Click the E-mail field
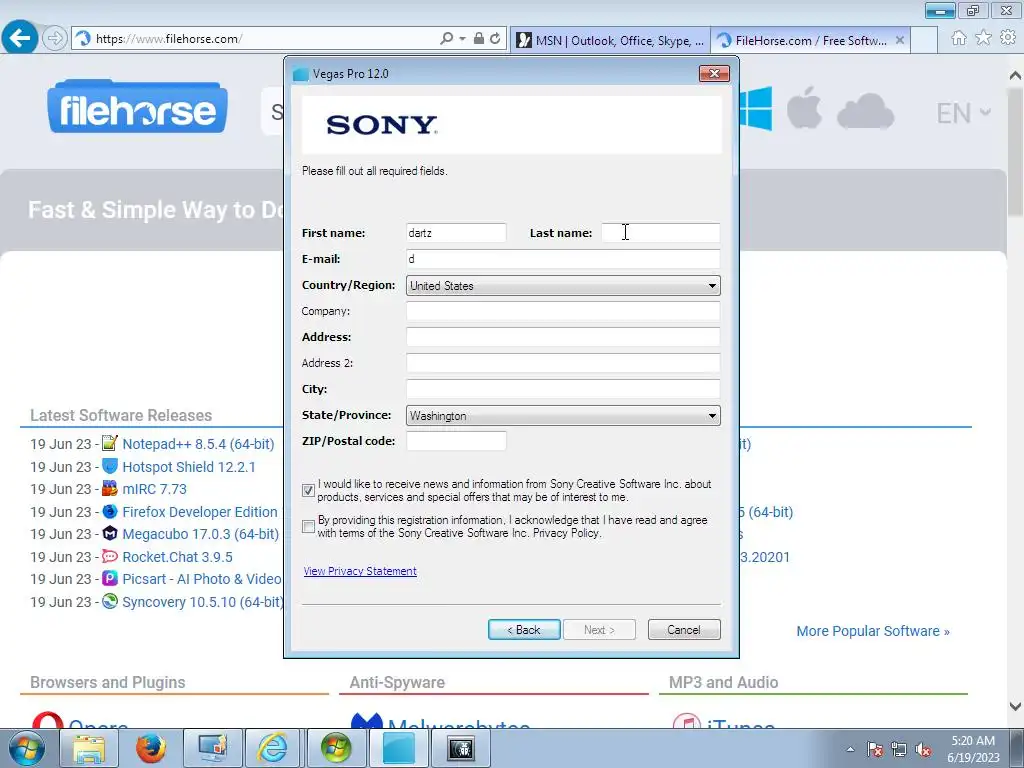 coord(563,259)
